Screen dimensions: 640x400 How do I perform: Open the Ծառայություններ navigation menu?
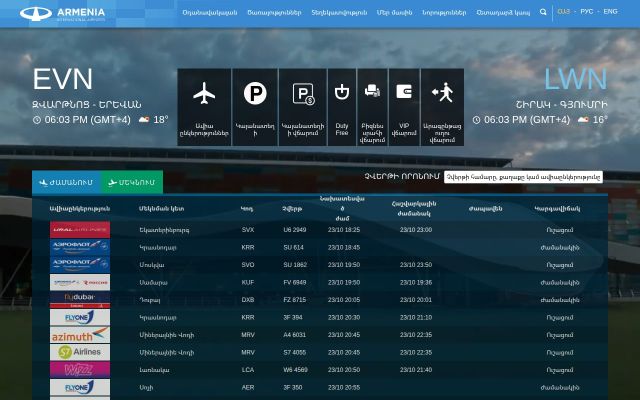pyautogui.click(x=274, y=13)
